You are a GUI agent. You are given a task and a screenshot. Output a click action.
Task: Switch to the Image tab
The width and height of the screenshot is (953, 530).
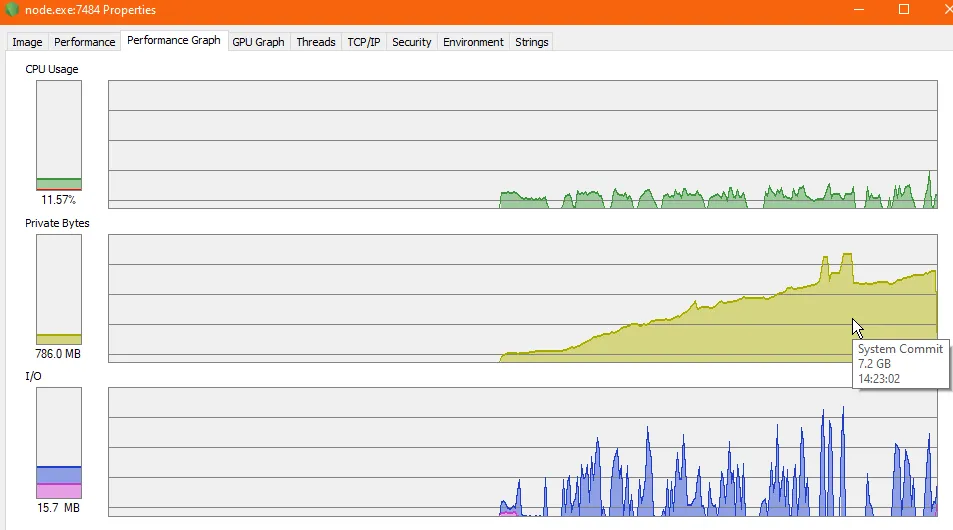[x=27, y=42]
